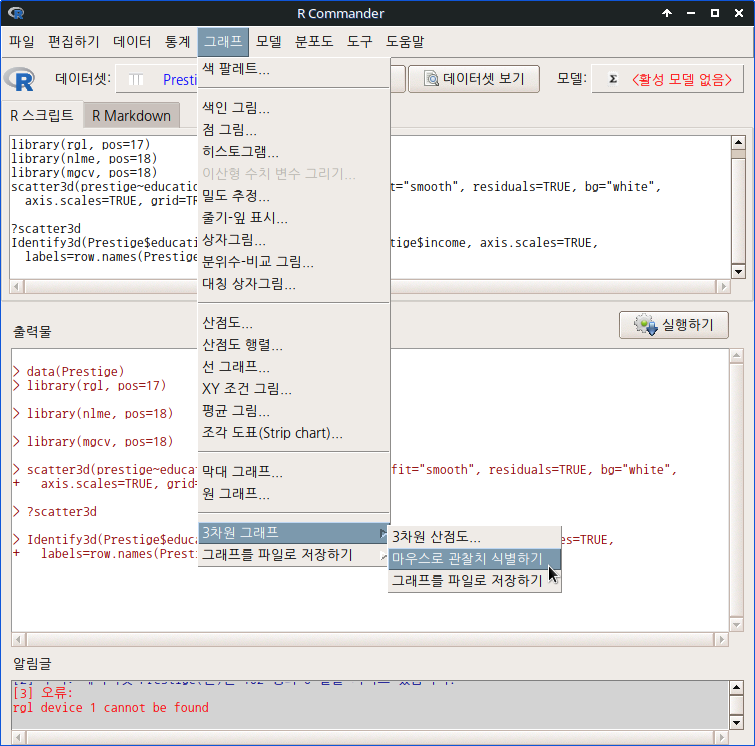Screen dimensions: 755x746
Task: Click the run gear icon on 실행하기
Action: pyautogui.click(x=645, y=325)
